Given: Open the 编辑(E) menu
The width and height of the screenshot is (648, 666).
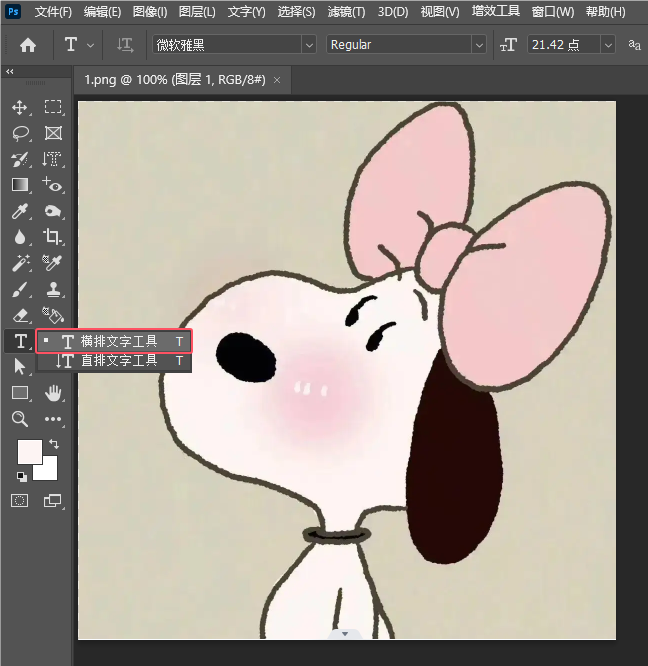Looking at the screenshot, I should coord(102,11).
